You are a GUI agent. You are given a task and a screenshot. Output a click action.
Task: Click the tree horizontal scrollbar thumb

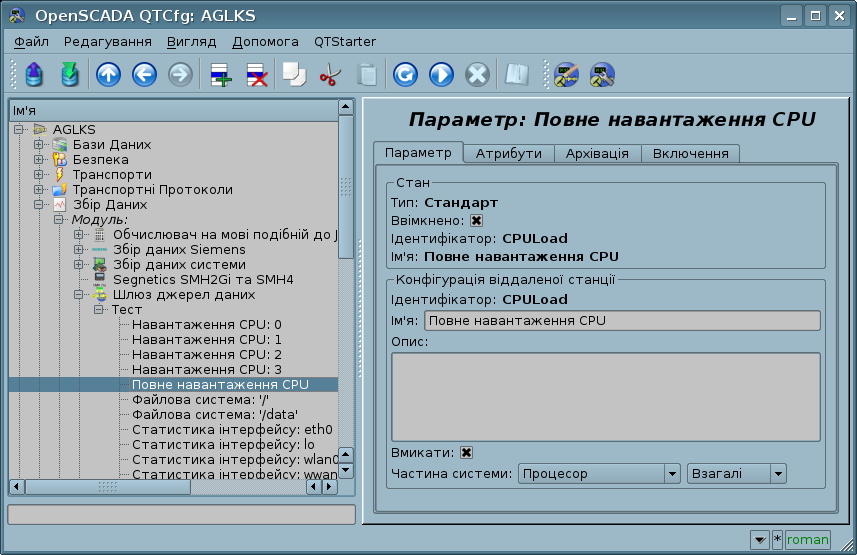108,487
